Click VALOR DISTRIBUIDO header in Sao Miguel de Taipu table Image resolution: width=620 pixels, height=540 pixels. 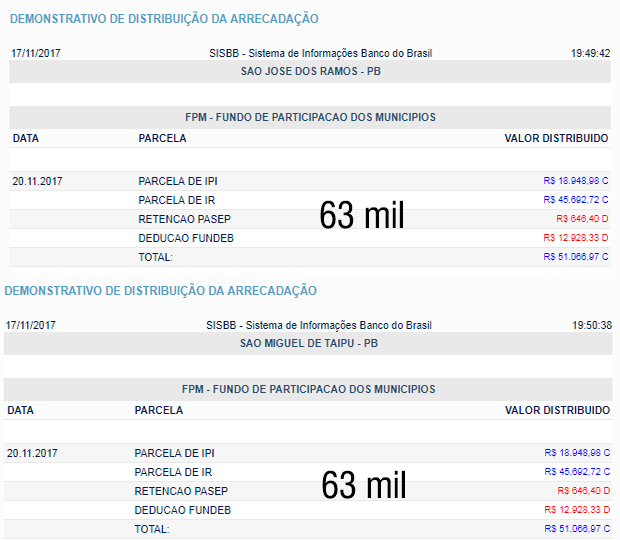558,410
